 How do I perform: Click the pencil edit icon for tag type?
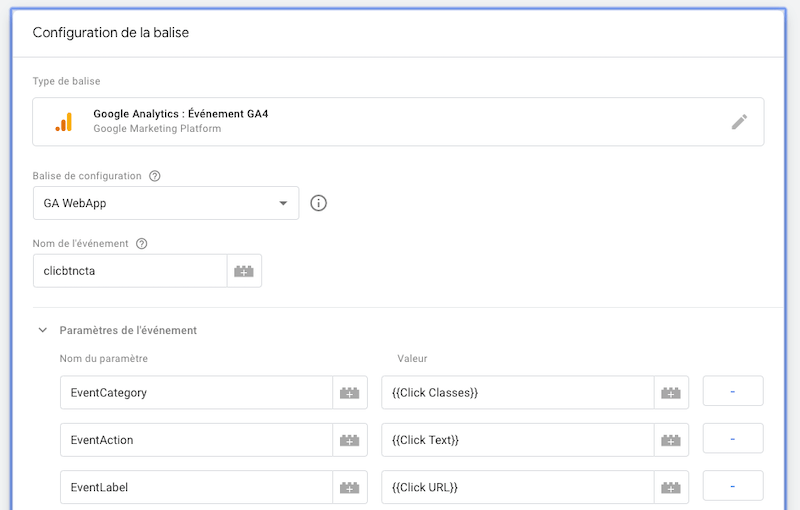(x=739, y=122)
